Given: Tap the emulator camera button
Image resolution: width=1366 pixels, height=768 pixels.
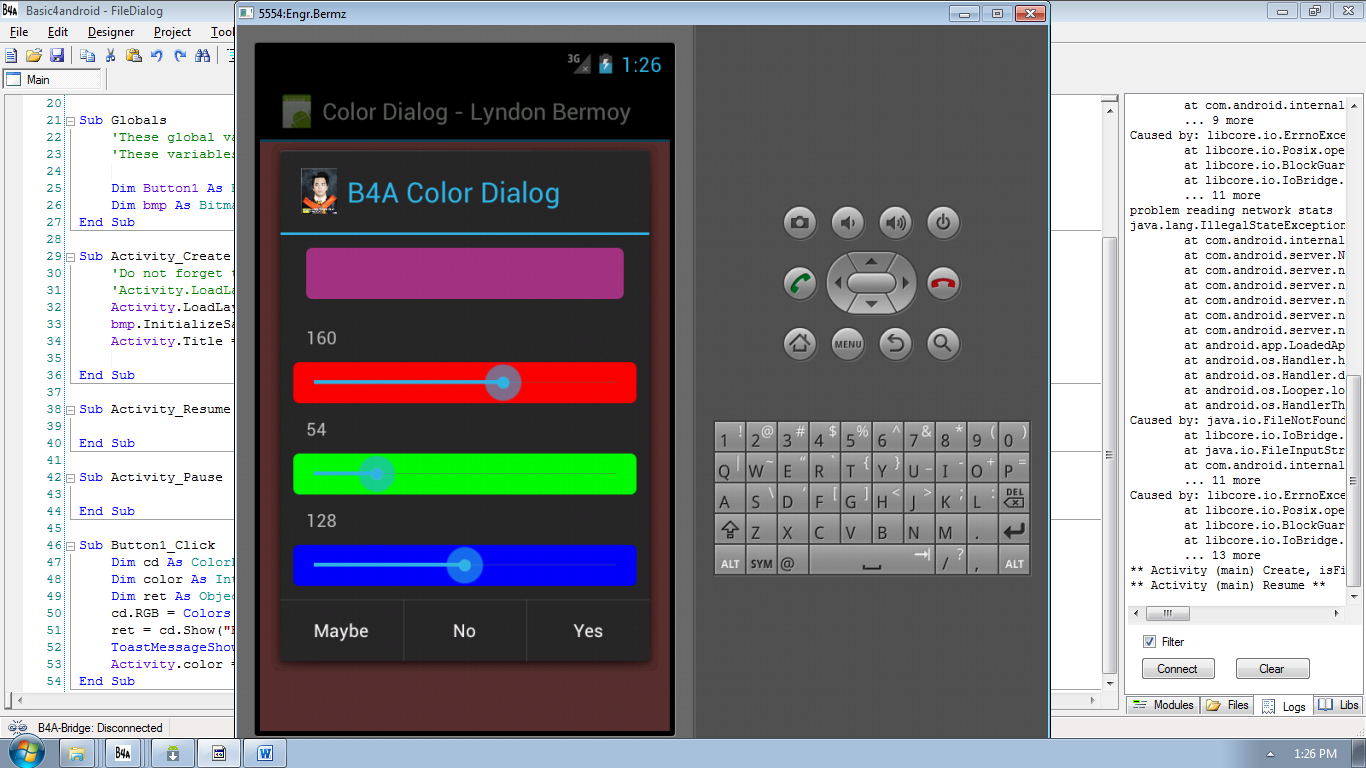Looking at the screenshot, I should pyautogui.click(x=799, y=222).
